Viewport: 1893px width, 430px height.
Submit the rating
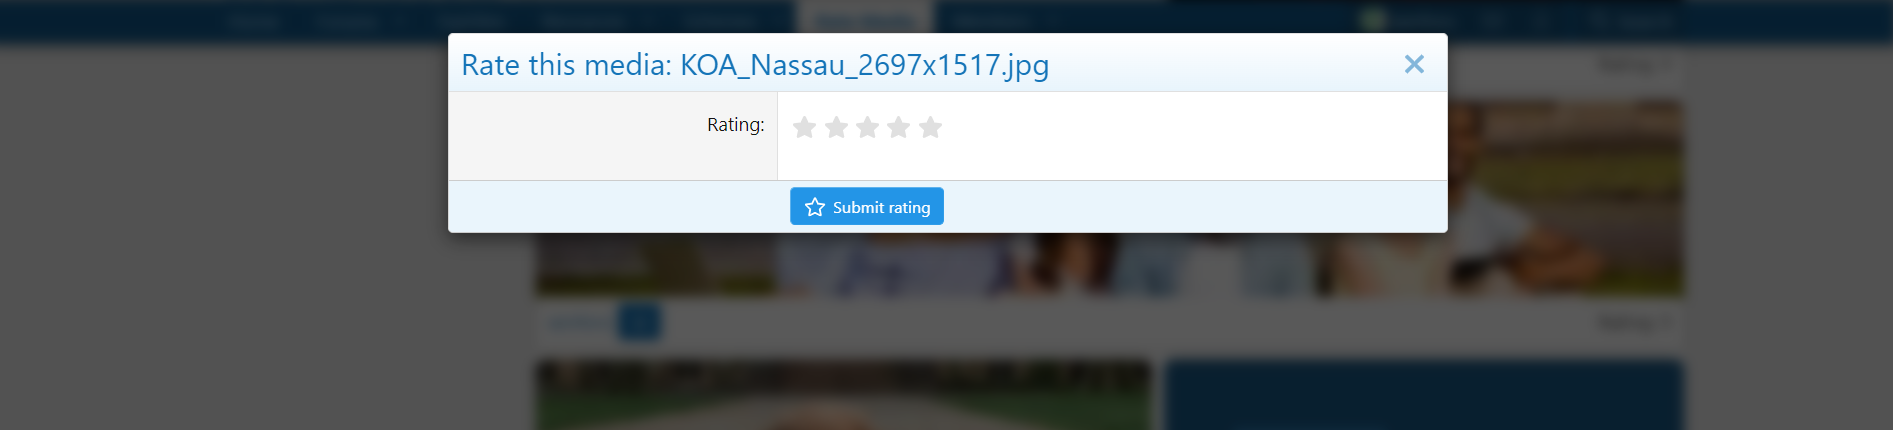pyautogui.click(x=867, y=206)
